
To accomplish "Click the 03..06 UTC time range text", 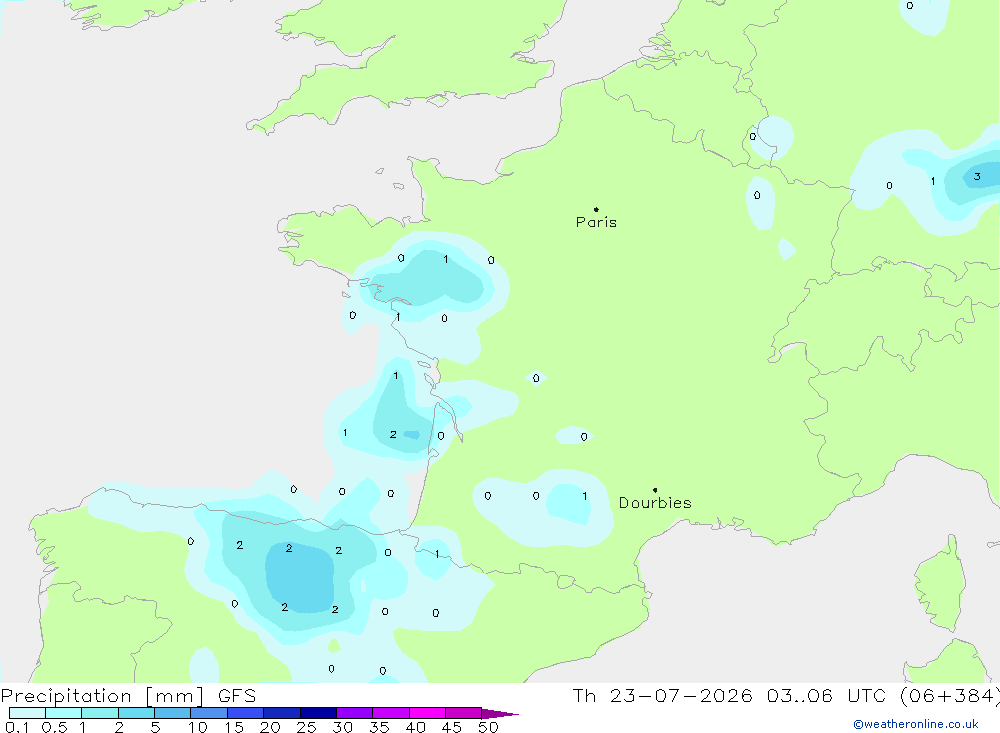I will coord(827,696).
